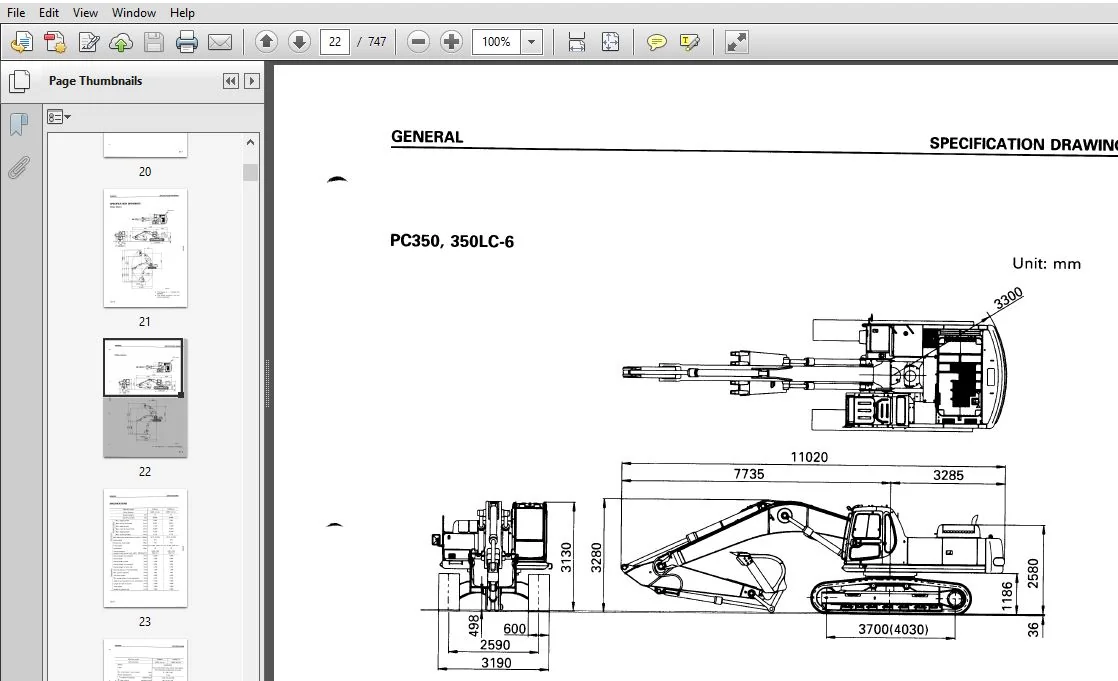Image resolution: width=1118 pixels, height=681 pixels.
Task: Click the total page count 747
Action: [376, 42]
